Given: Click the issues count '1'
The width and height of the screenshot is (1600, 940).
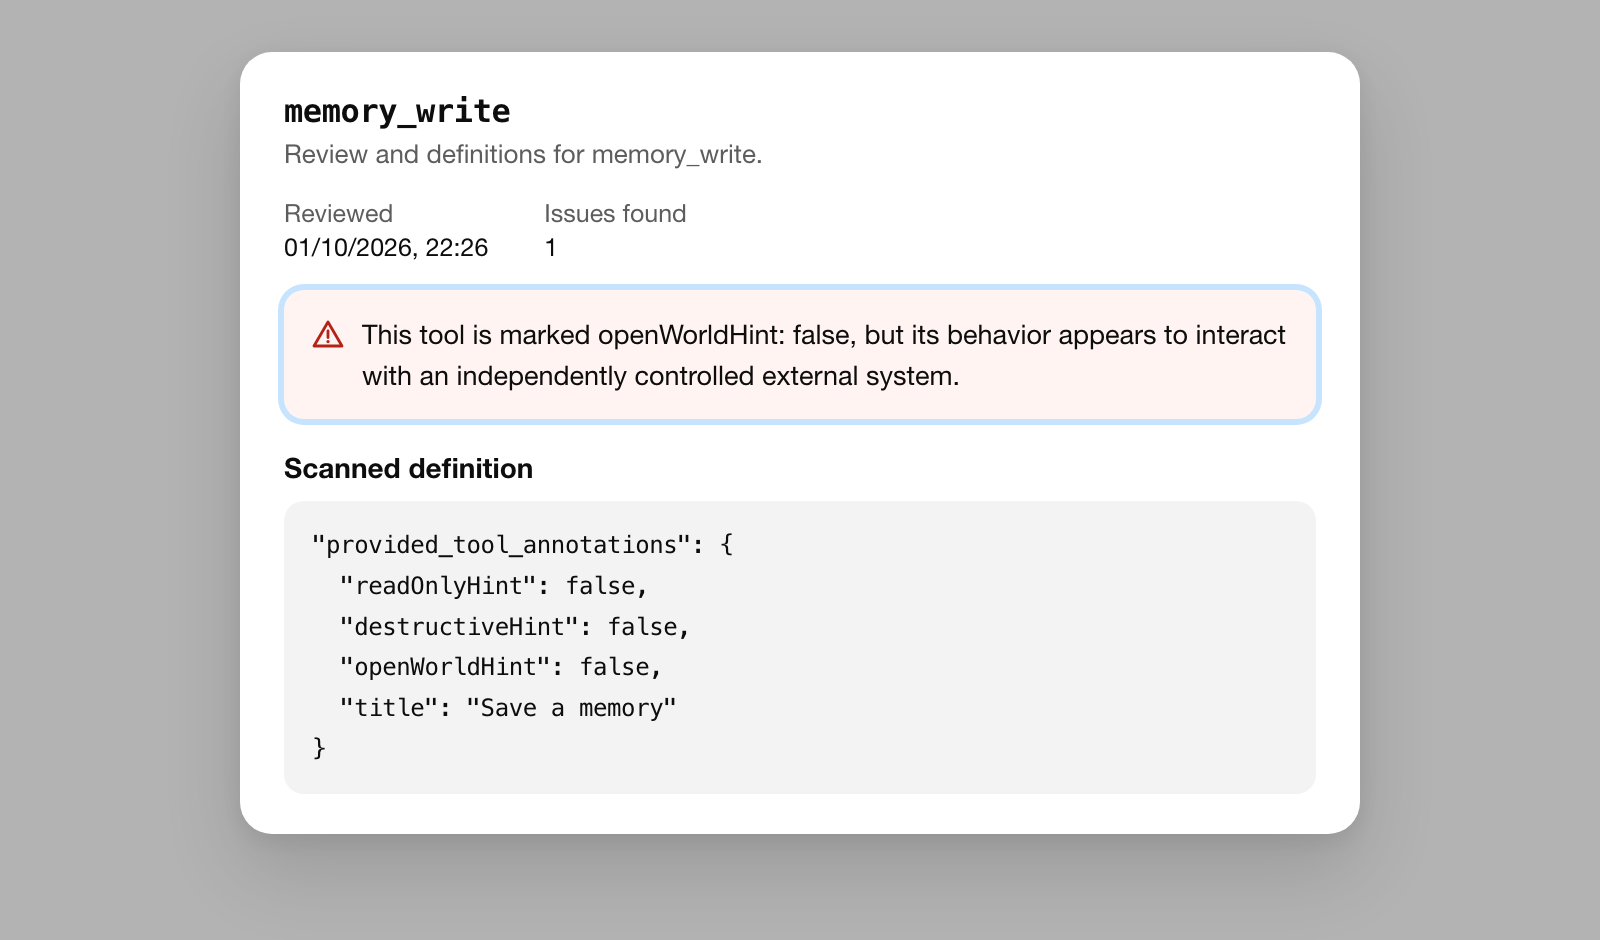Looking at the screenshot, I should click(x=550, y=247).
